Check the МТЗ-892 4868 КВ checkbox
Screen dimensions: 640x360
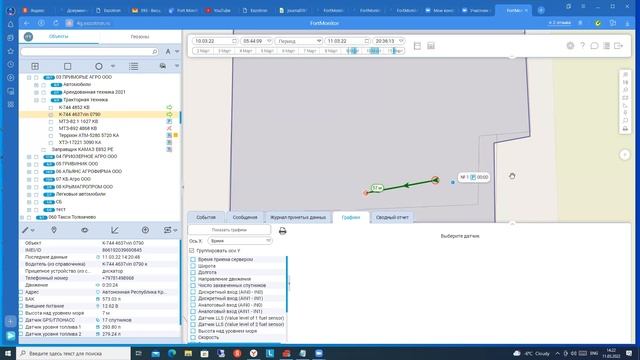click(x=51, y=129)
